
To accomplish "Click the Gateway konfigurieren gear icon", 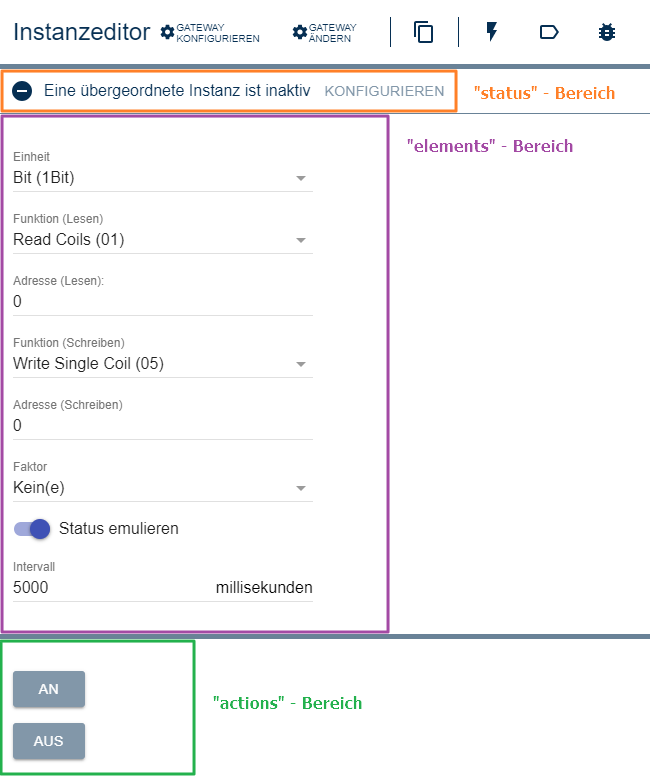I will click(x=167, y=33).
